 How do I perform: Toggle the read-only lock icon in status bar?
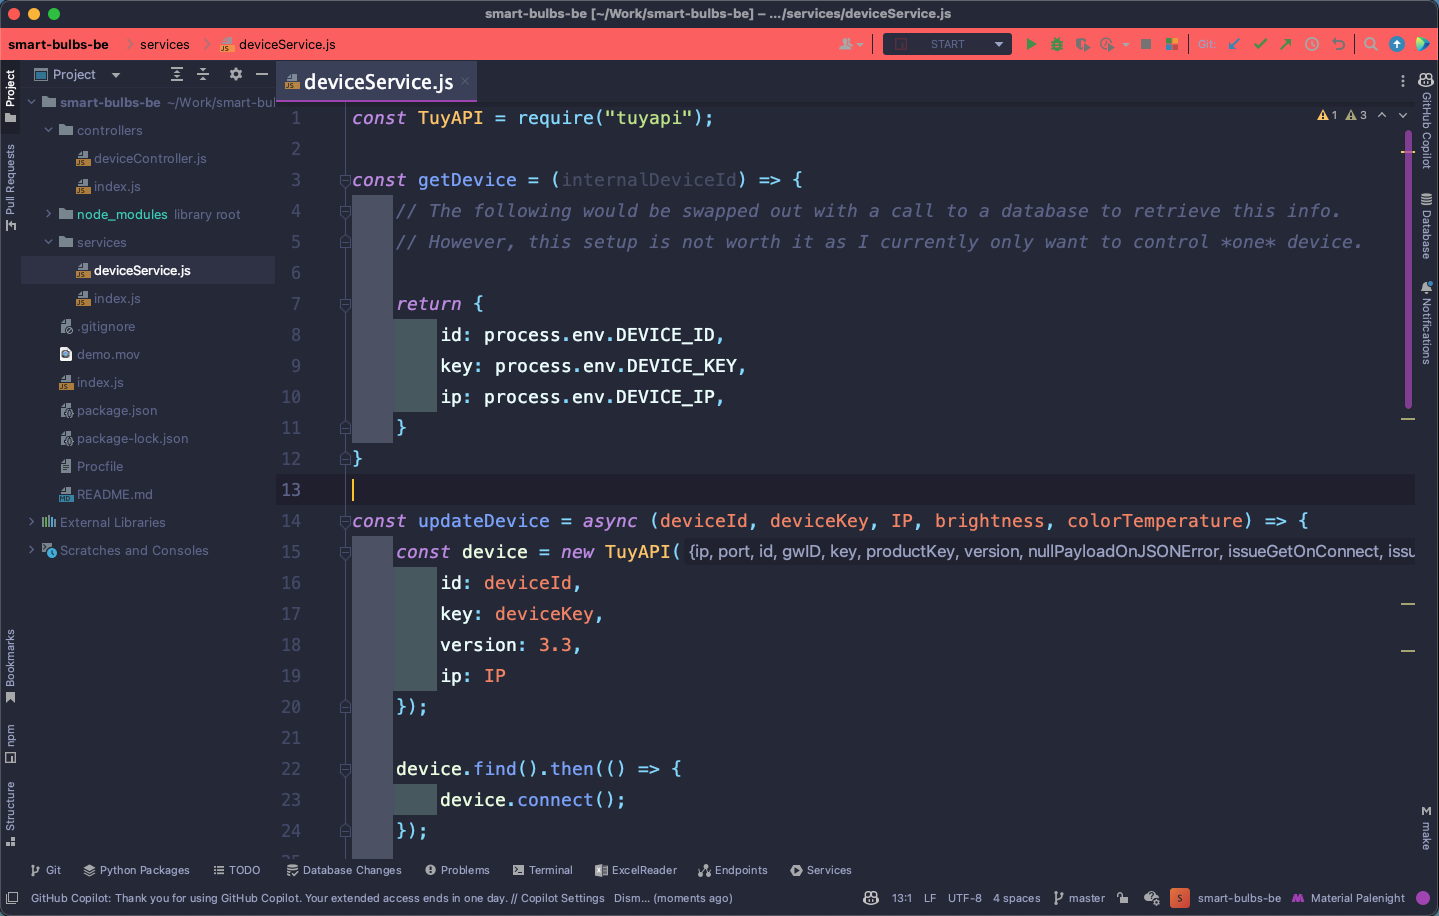(1123, 898)
